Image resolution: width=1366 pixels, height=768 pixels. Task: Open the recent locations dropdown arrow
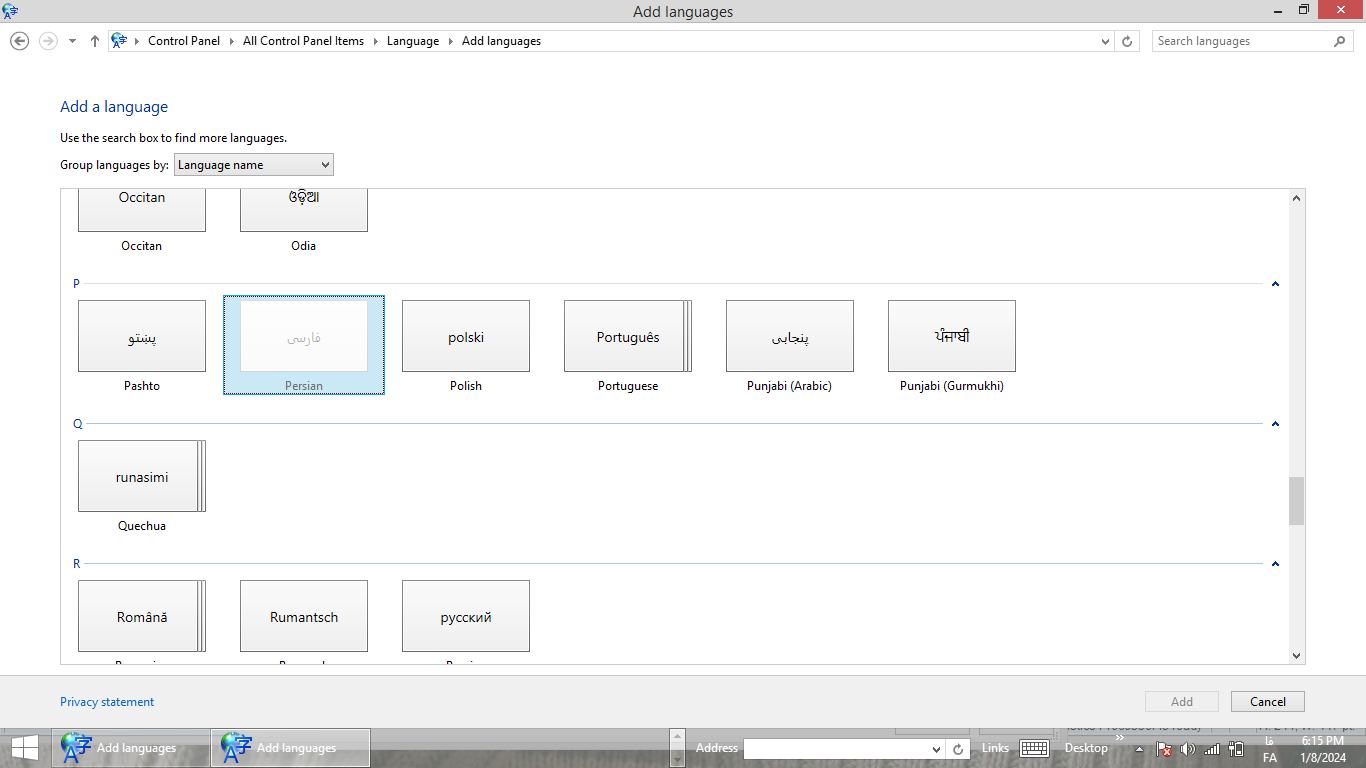click(x=72, y=41)
